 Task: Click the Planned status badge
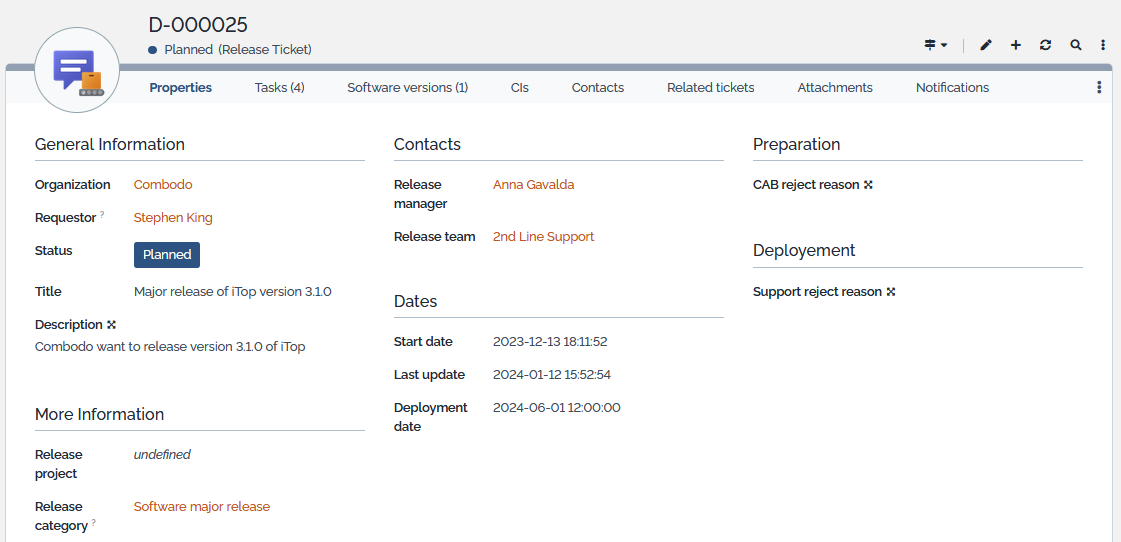tap(167, 255)
